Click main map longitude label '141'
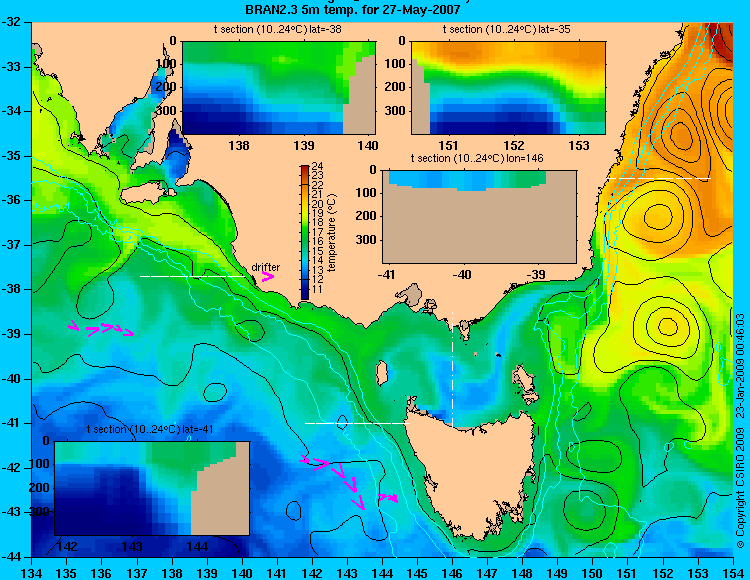This screenshot has width=750, height=580. tap(277, 573)
